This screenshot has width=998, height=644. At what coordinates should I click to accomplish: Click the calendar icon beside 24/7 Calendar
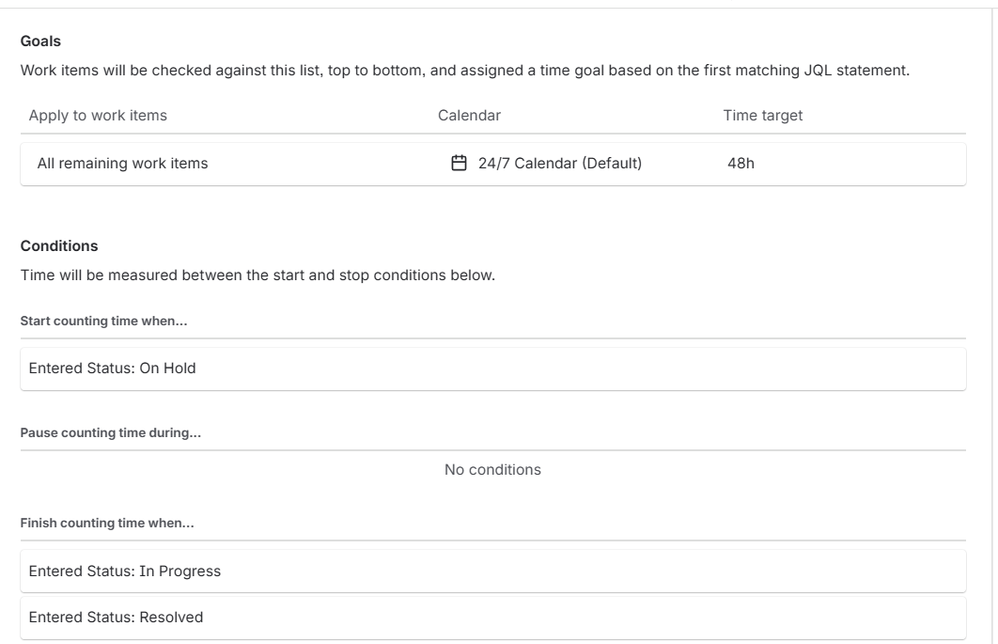click(x=459, y=163)
